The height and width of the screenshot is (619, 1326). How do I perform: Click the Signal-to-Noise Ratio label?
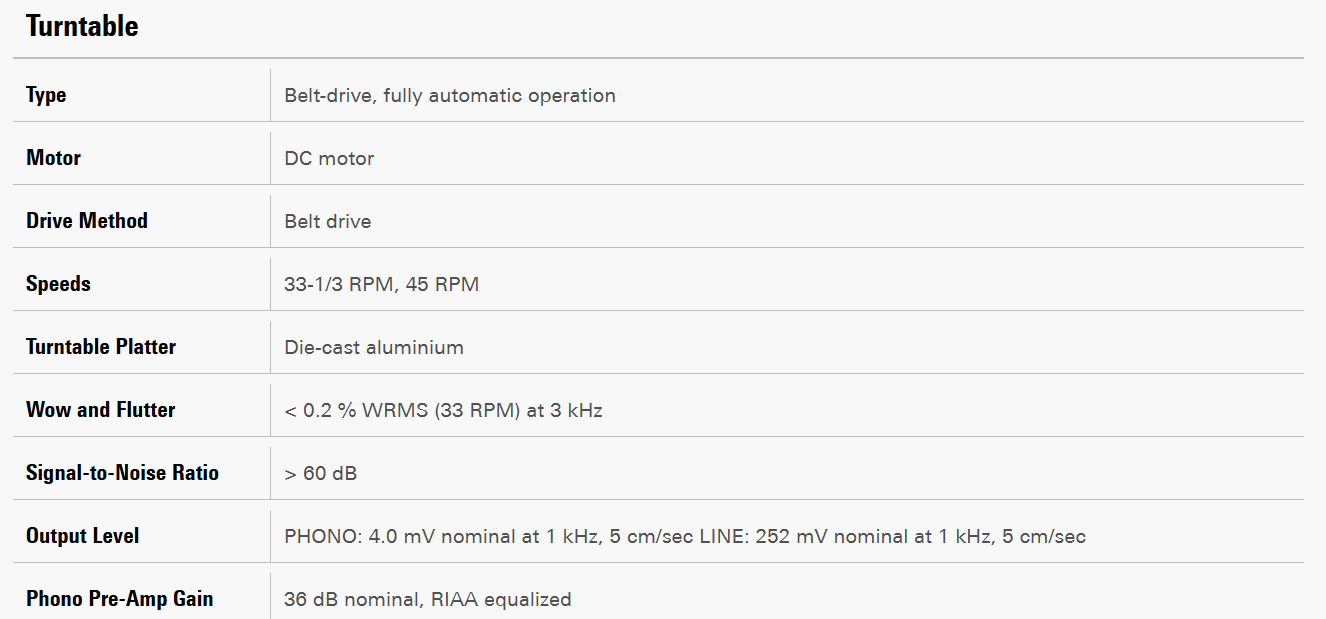tap(122, 473)
